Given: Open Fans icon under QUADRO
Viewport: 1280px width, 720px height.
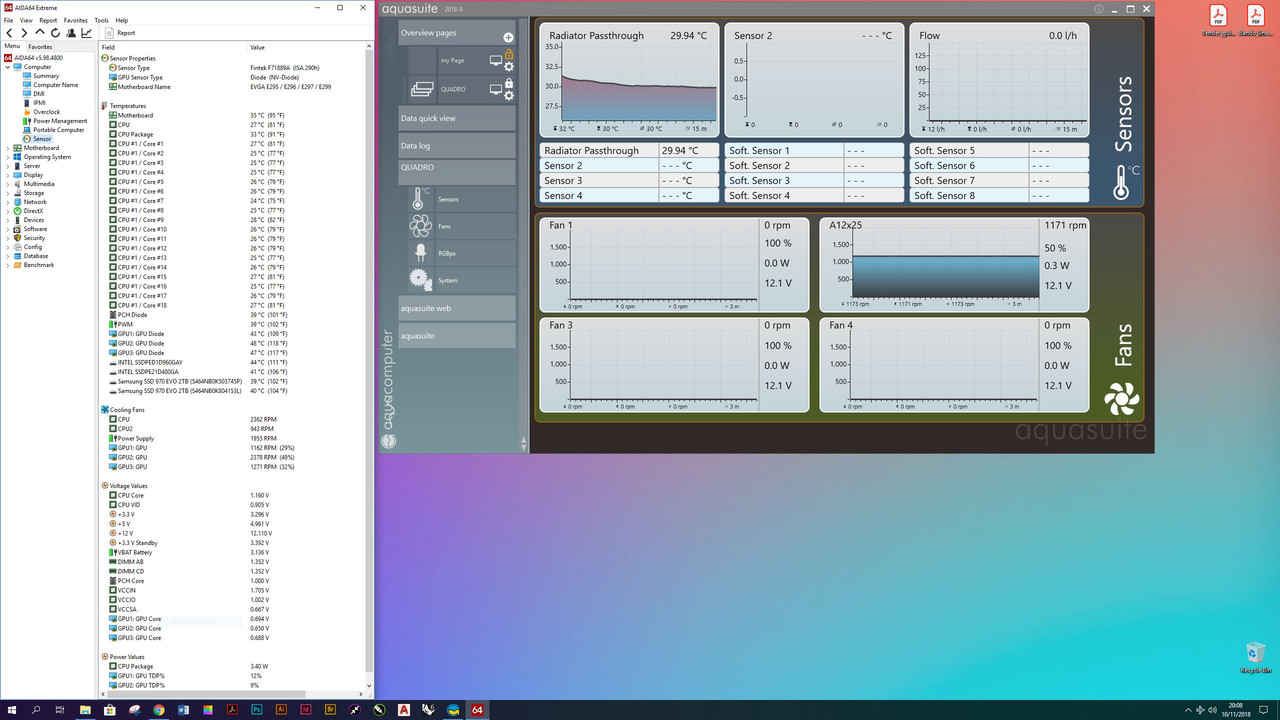Looking at the screenshot, I should (x=420, y=226).
